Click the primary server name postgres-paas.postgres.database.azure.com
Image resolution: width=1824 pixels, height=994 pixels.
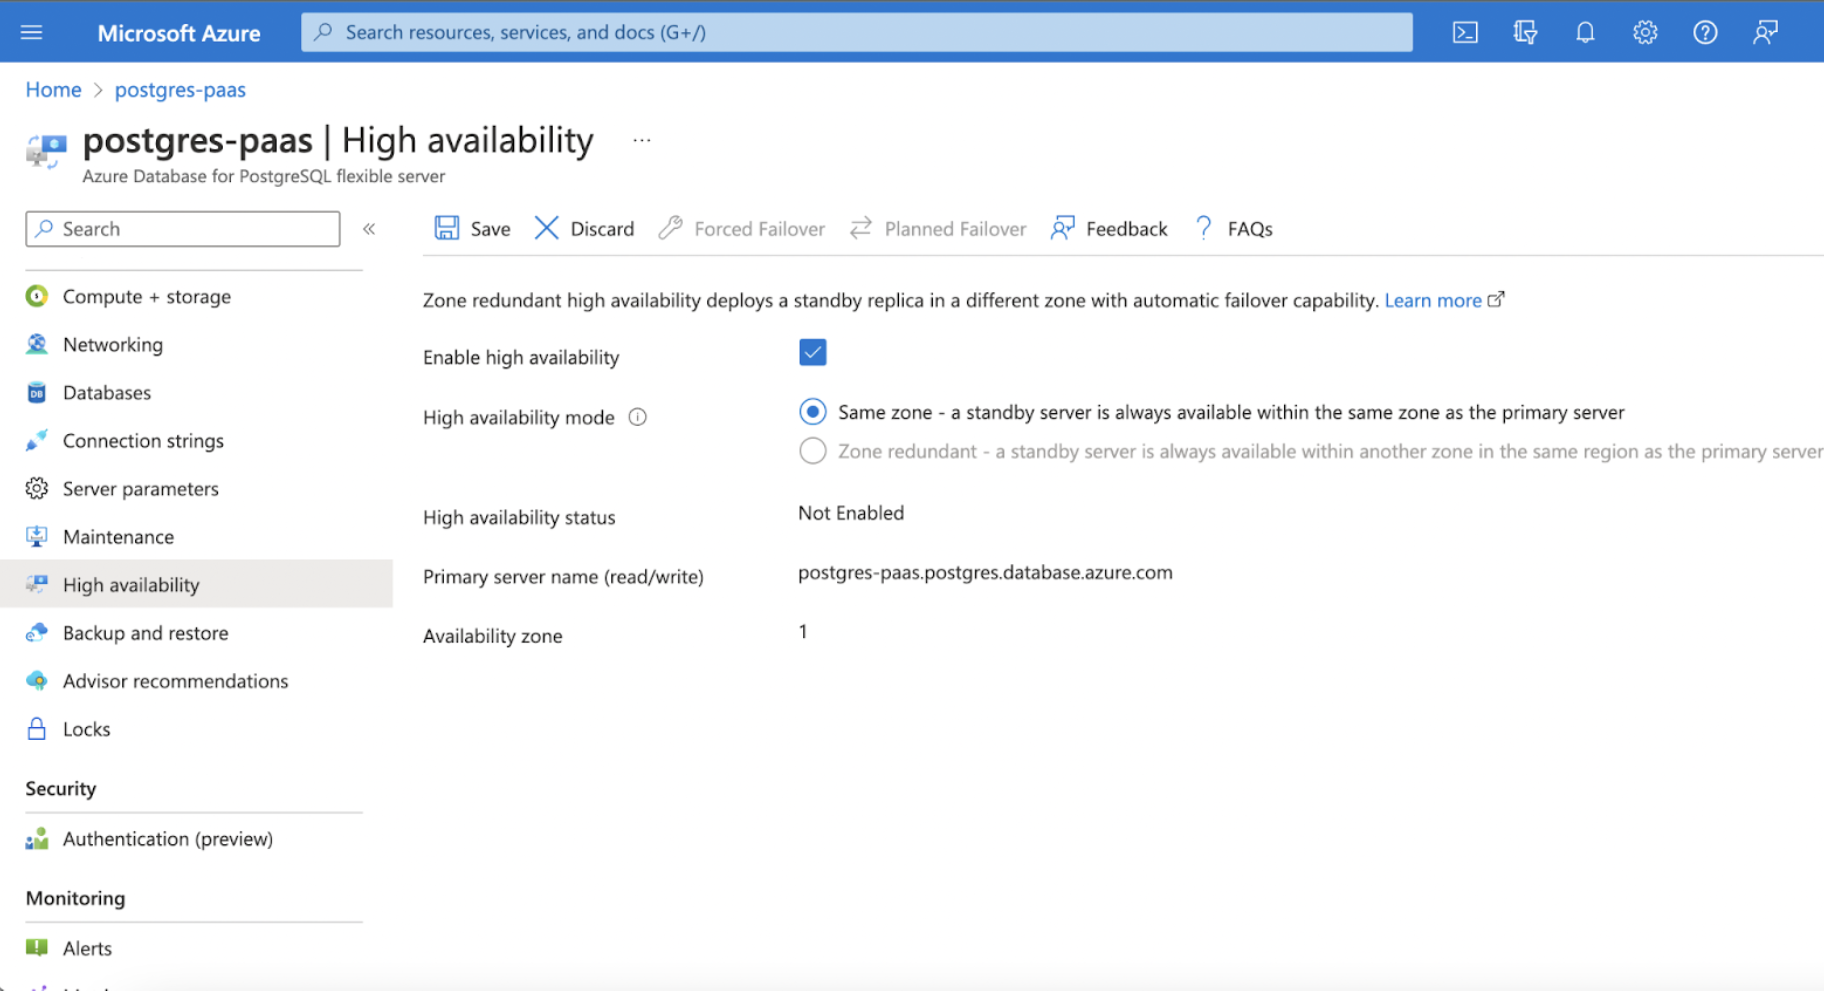(x=985, y=572)
